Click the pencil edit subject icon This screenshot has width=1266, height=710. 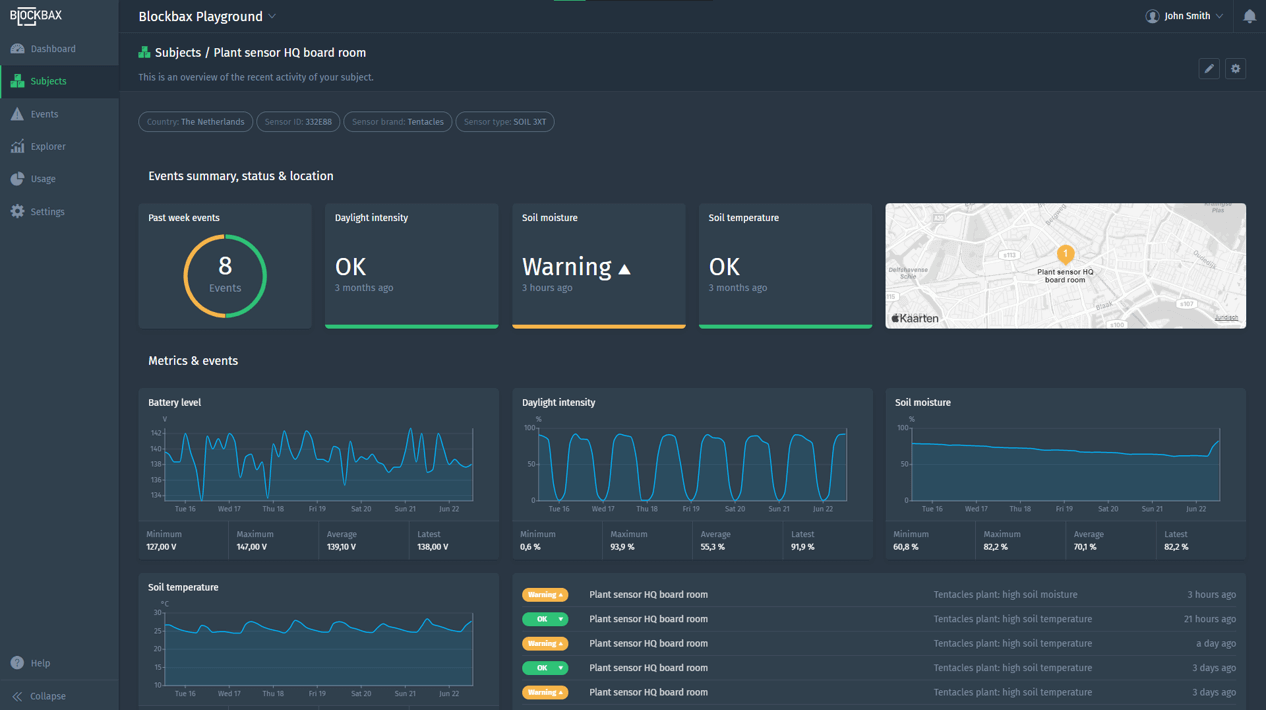coord(1209,69)
